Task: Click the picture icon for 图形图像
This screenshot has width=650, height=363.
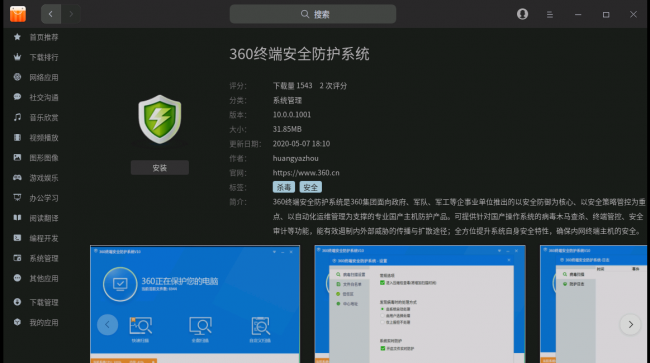Action: coord(17,157)
